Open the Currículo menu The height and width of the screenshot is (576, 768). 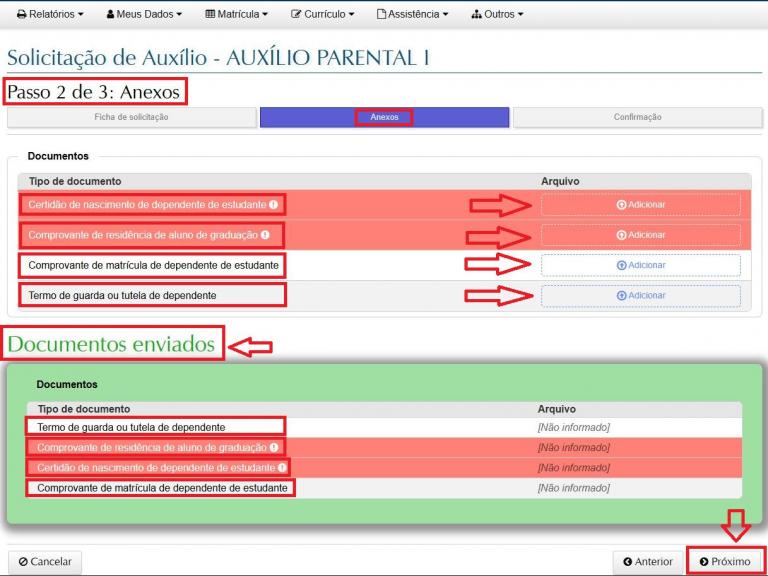[x=323, y=14]
